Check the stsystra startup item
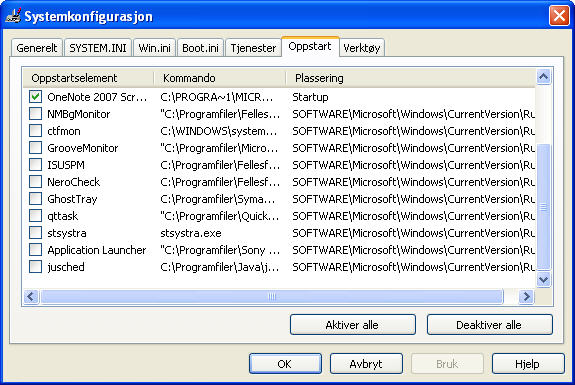The image size is (575, 385). (x=35, y=232)
